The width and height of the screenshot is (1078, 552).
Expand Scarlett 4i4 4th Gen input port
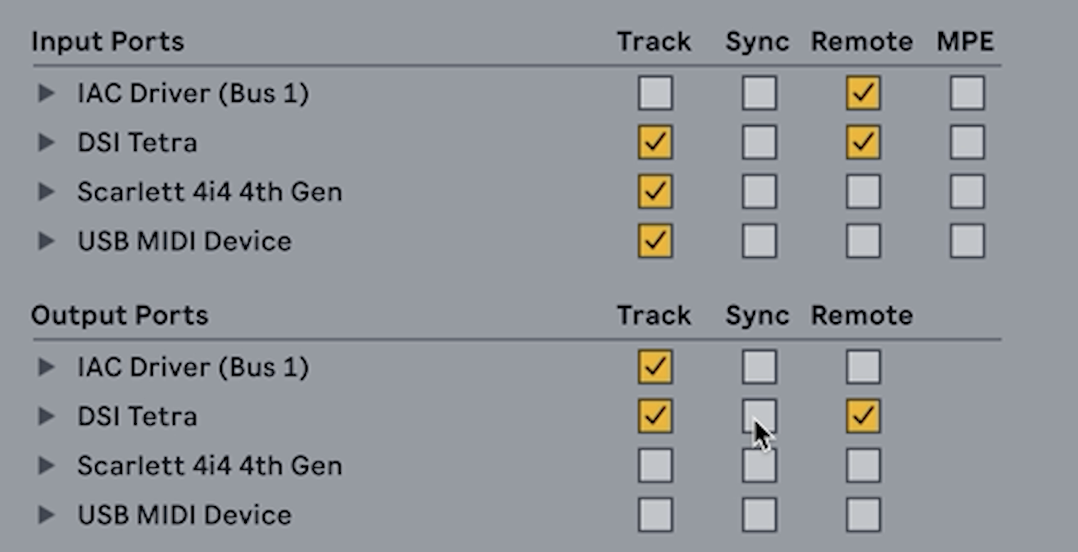[46, 192]
